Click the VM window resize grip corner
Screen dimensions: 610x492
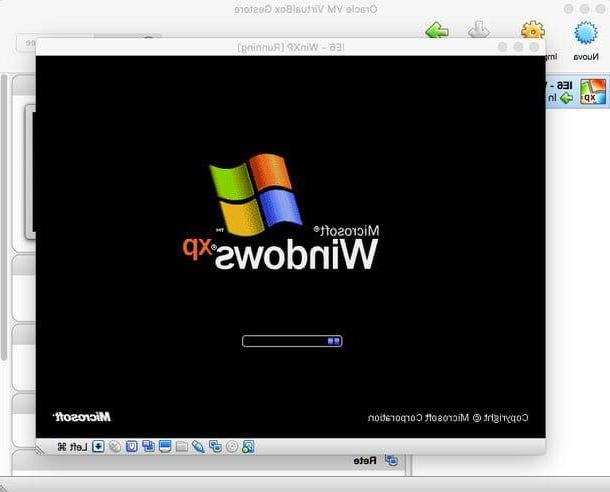(x=40, y=449)
